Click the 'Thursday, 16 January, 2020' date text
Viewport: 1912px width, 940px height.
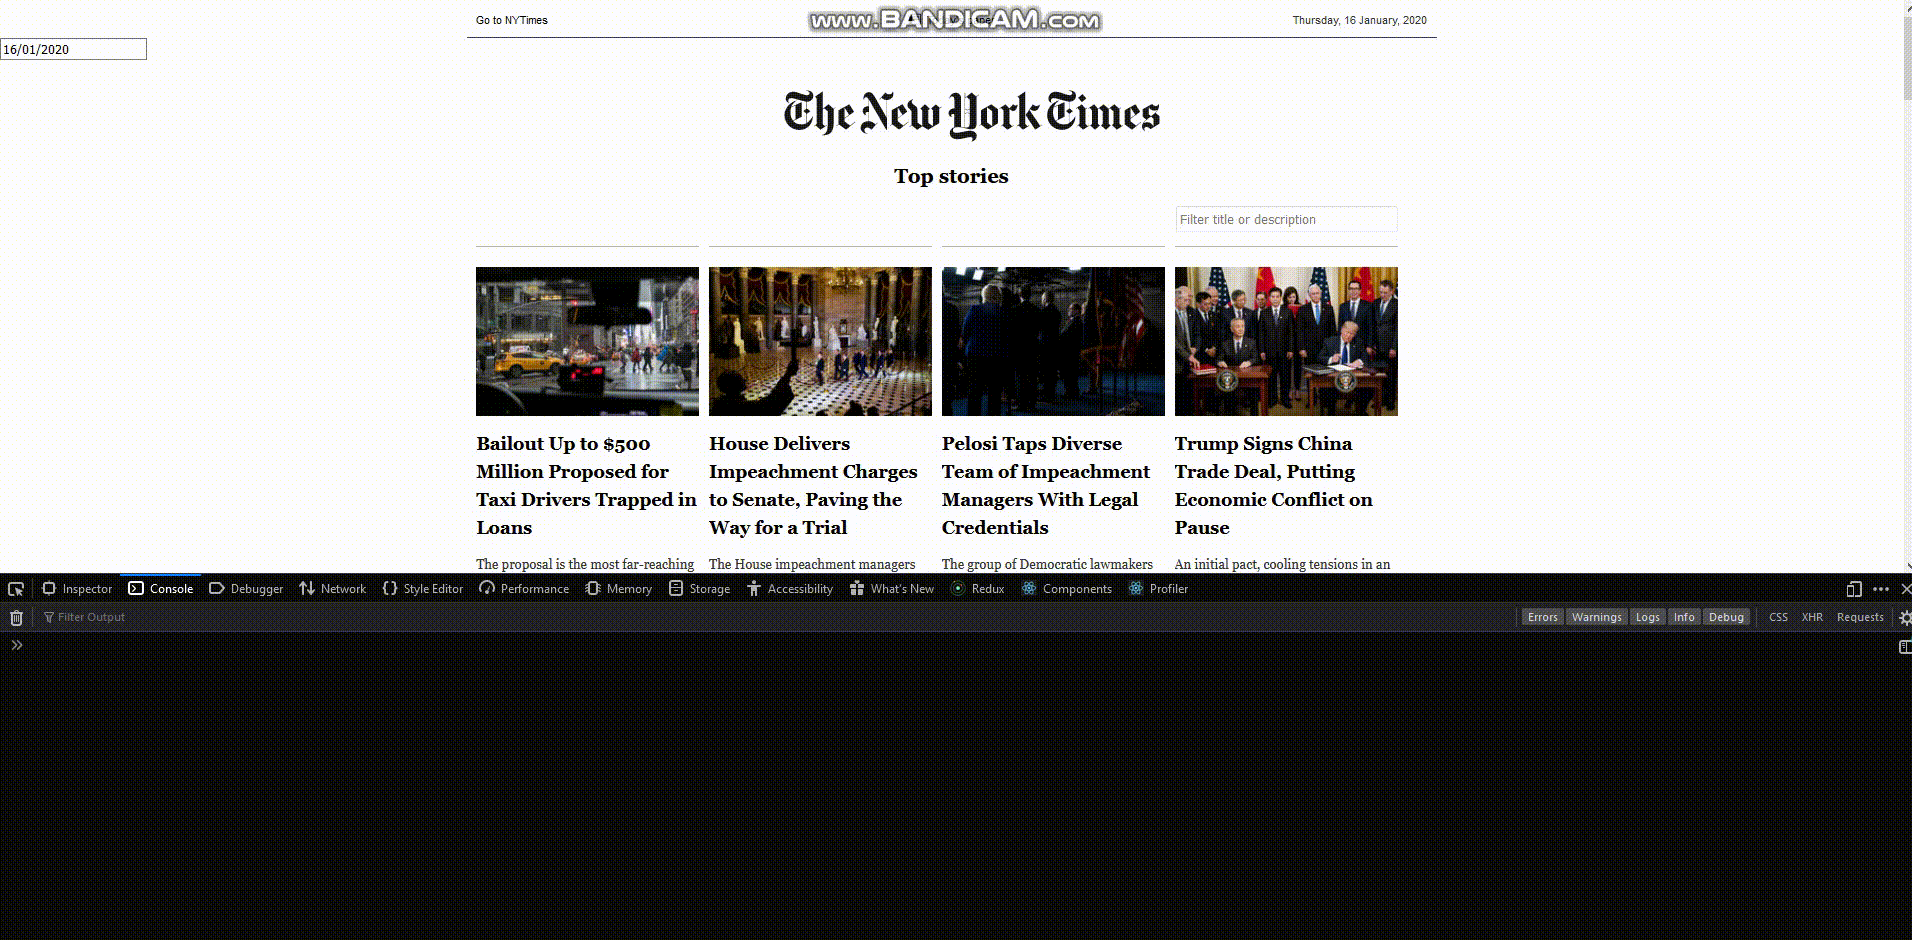pyautogui.click(x=1359, y=20)
